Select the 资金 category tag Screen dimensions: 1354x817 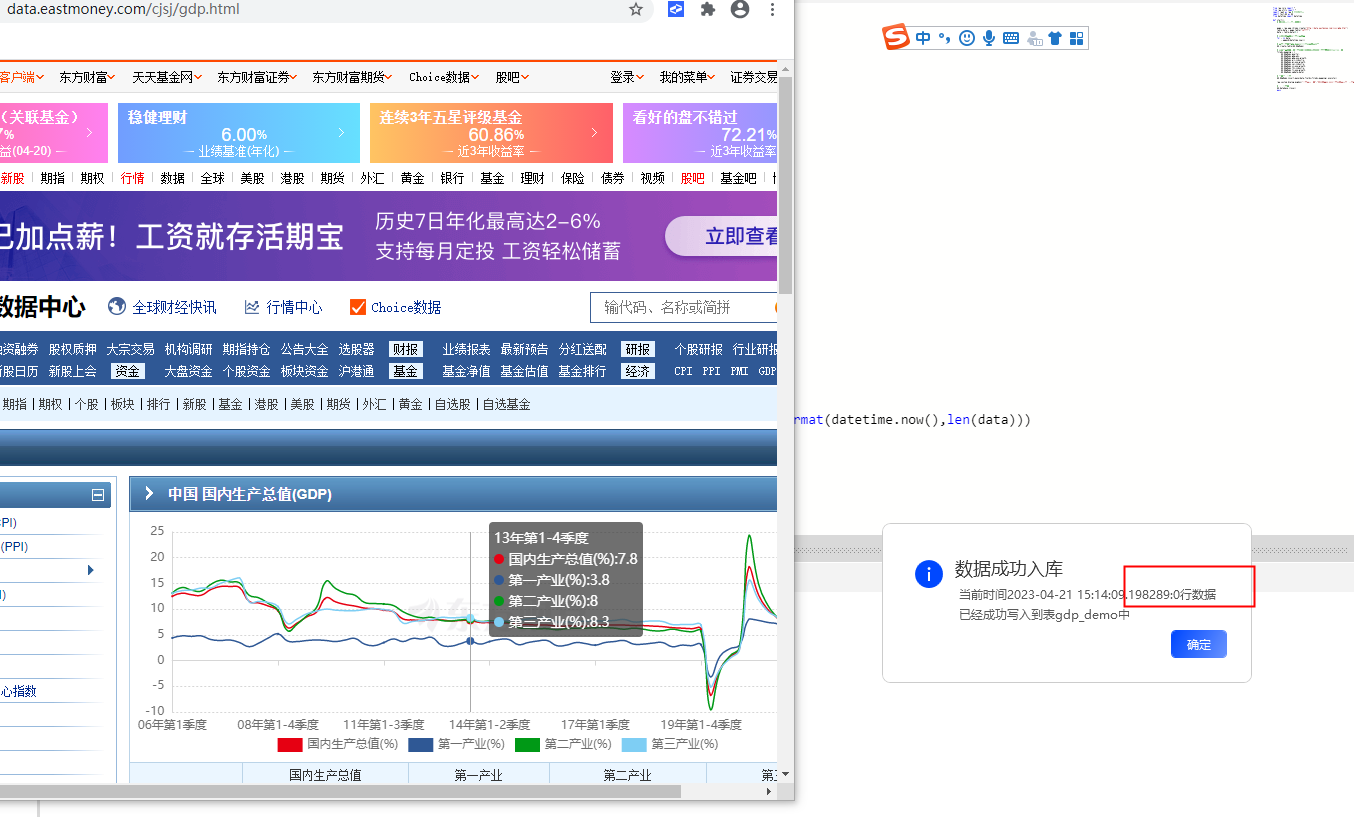click(127, 371)
